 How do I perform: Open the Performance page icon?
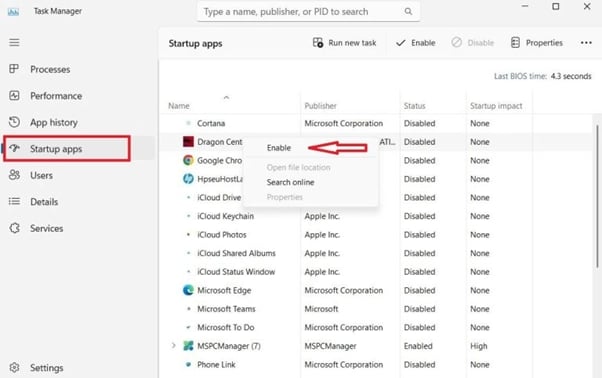(14, 96)
